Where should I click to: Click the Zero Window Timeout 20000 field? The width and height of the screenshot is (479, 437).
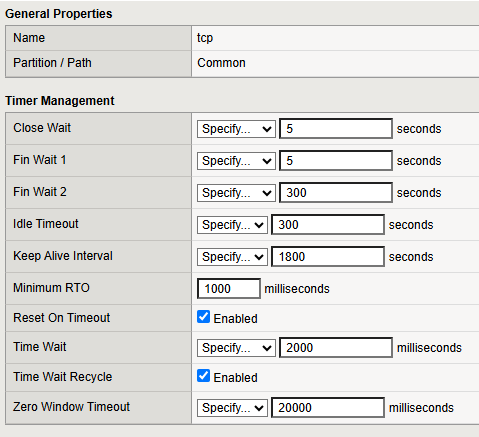[x=328, y=408]
